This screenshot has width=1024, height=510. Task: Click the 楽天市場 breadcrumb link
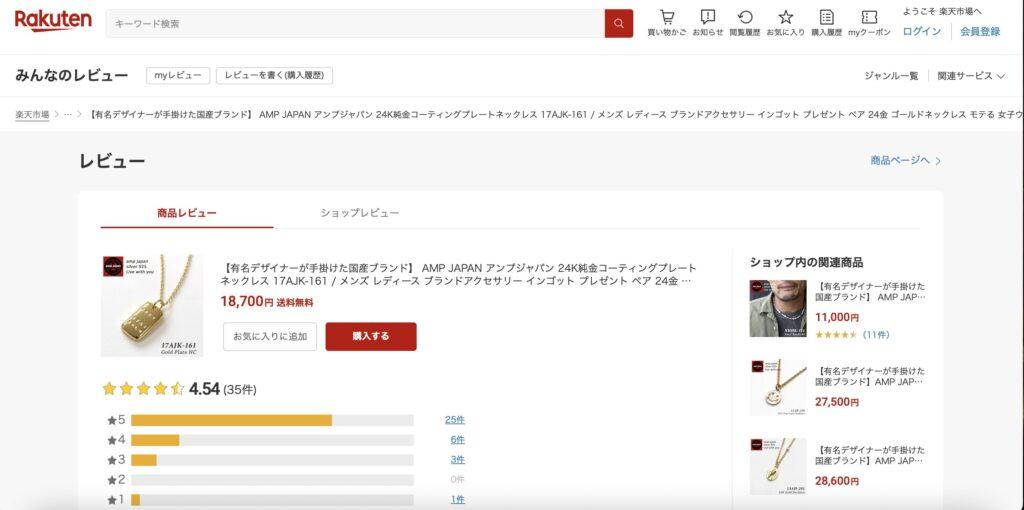click(x=33, y=114)
